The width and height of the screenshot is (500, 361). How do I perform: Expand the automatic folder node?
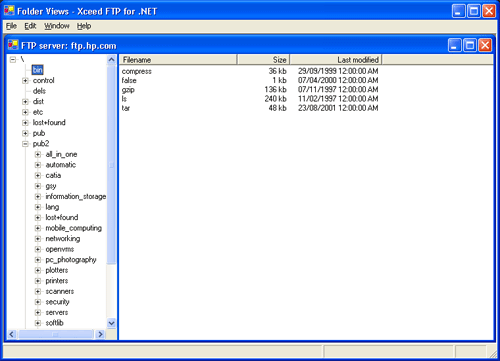(38, 165)
